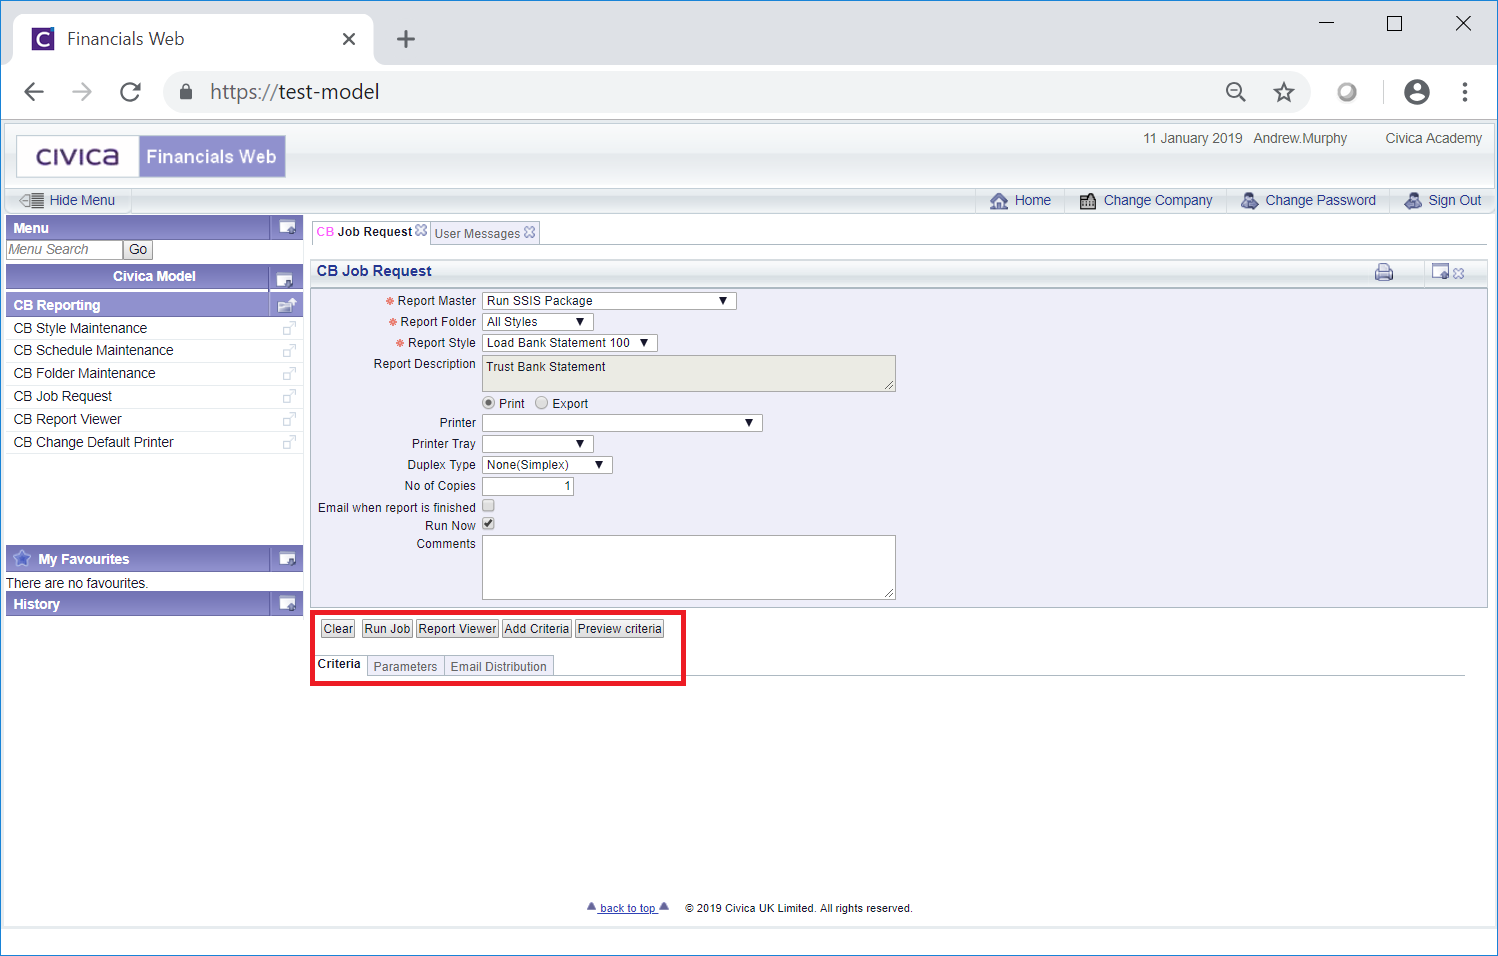Image resolution: width=1498 pixels, height=956 pixels.
Task: Open CB Folder Maintenance in new window icon
Action: [x=289, y=373]
